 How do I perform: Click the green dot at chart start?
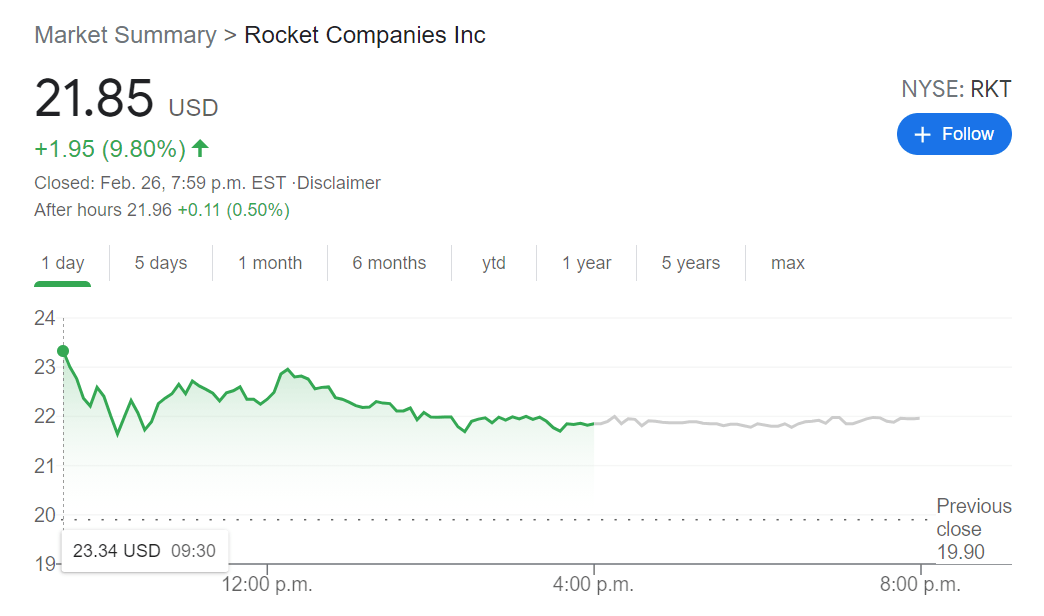63,351
